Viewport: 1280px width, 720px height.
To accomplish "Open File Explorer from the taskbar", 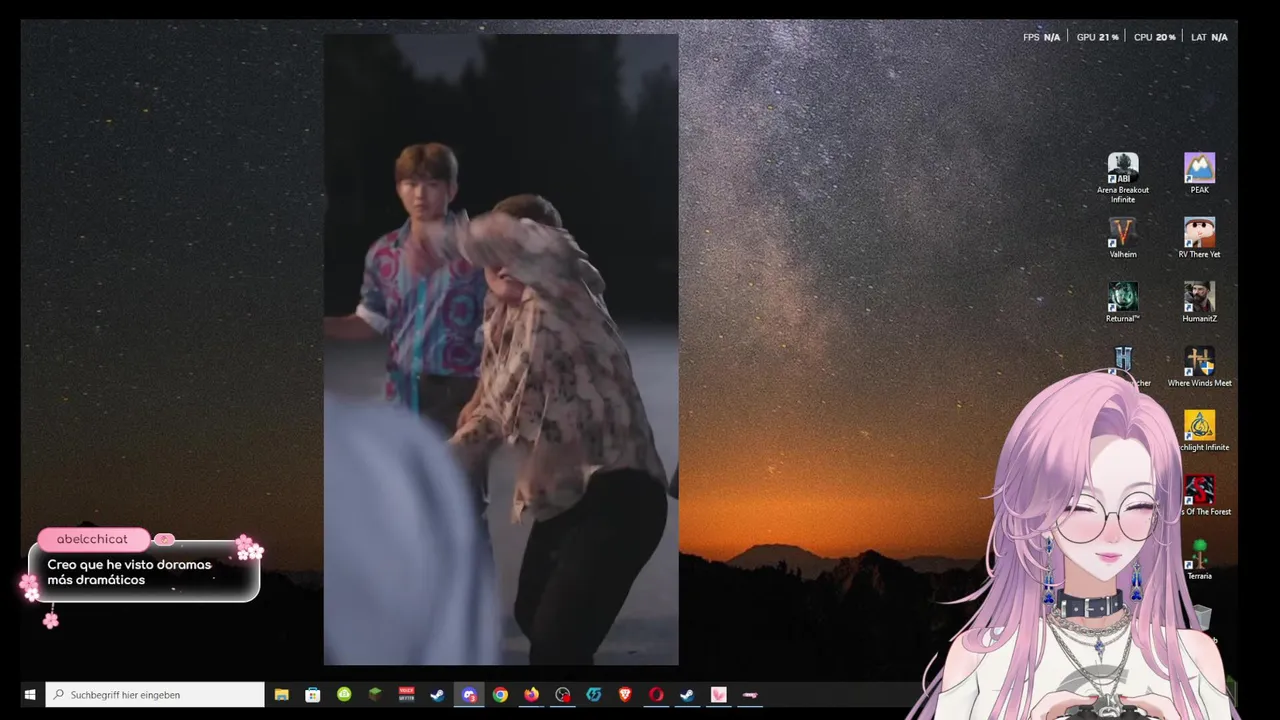I will 282,694.
